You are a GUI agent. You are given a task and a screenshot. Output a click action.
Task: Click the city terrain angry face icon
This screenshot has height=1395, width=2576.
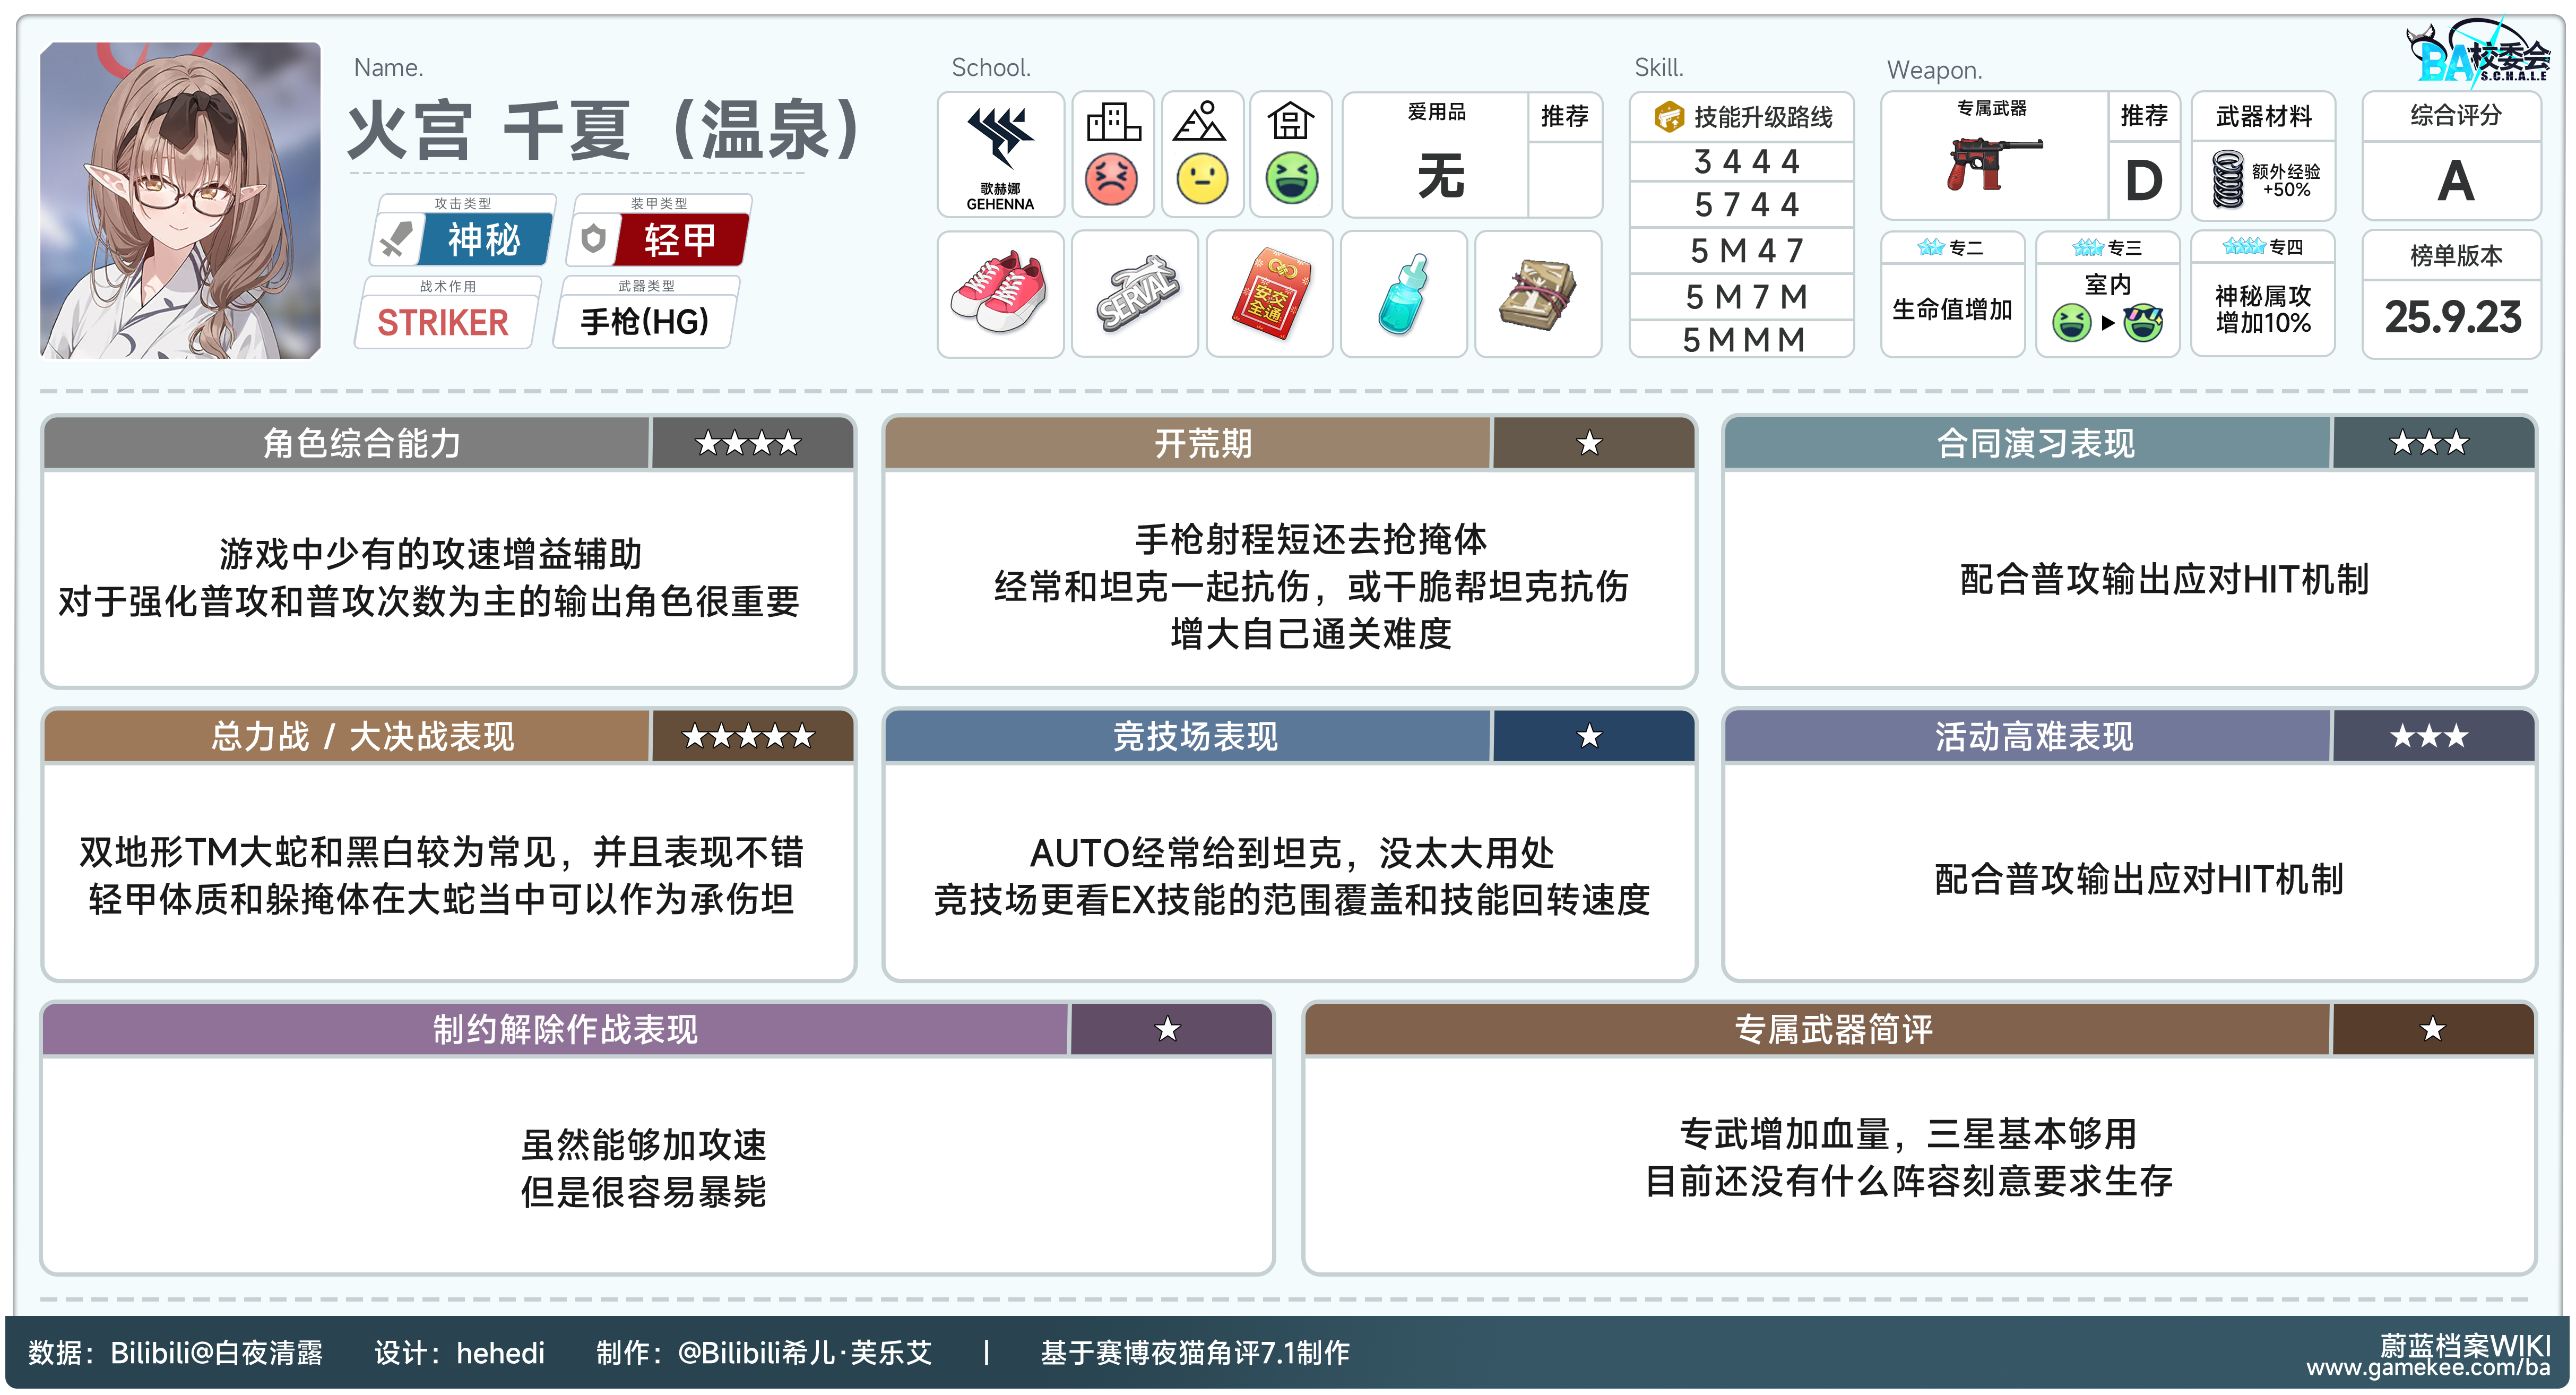[1111, 179]
